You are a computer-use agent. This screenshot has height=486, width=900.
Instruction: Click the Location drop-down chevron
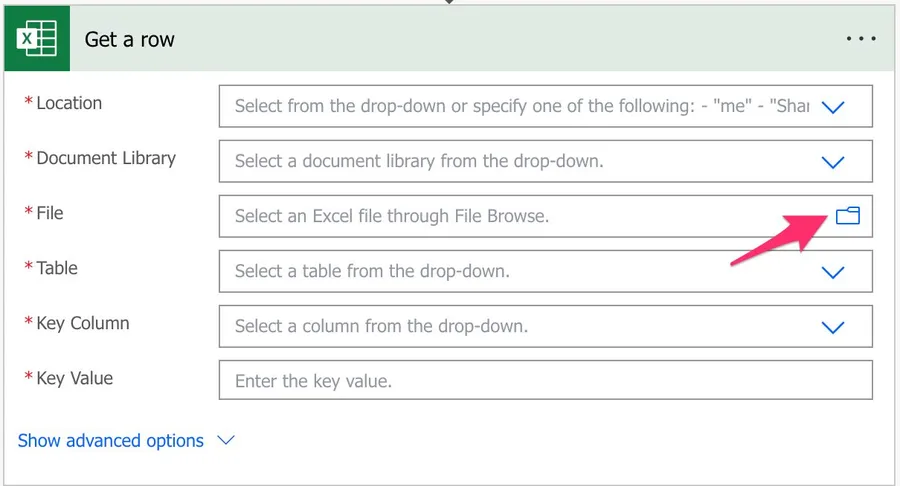click(x=832, y=106)
